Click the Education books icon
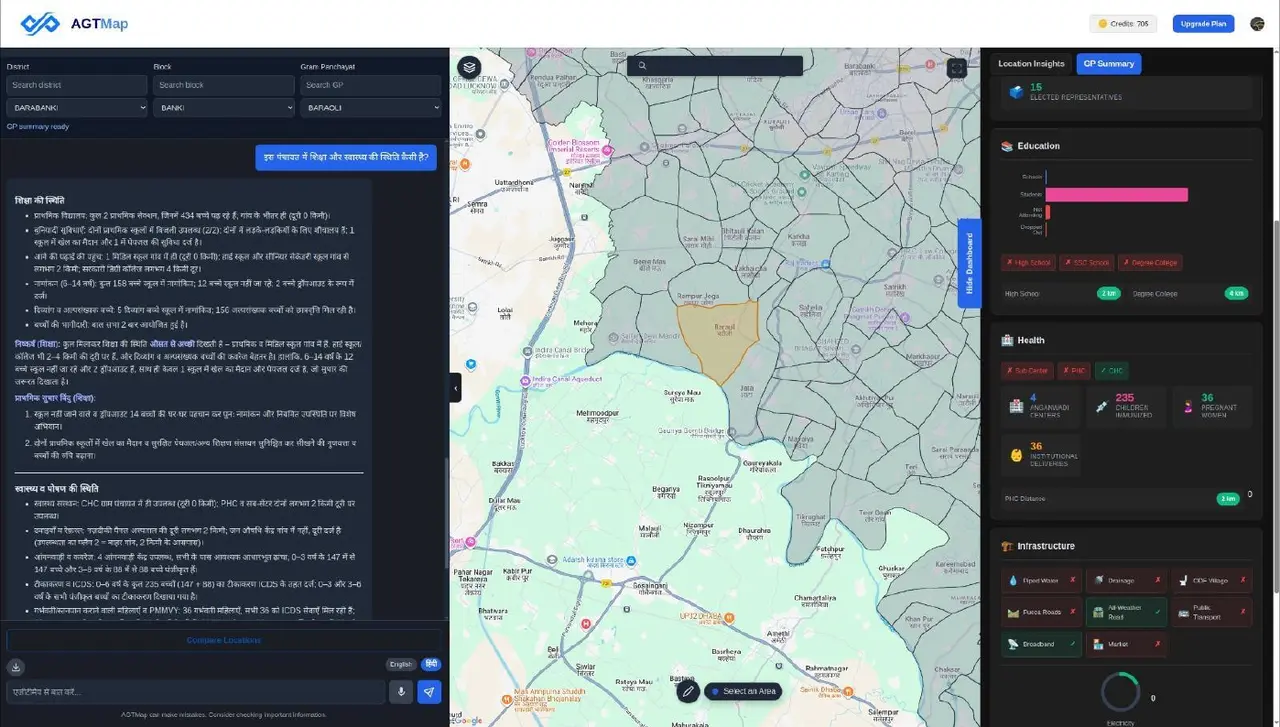Screen dimensions: 1280x727 click(1007, 146)
